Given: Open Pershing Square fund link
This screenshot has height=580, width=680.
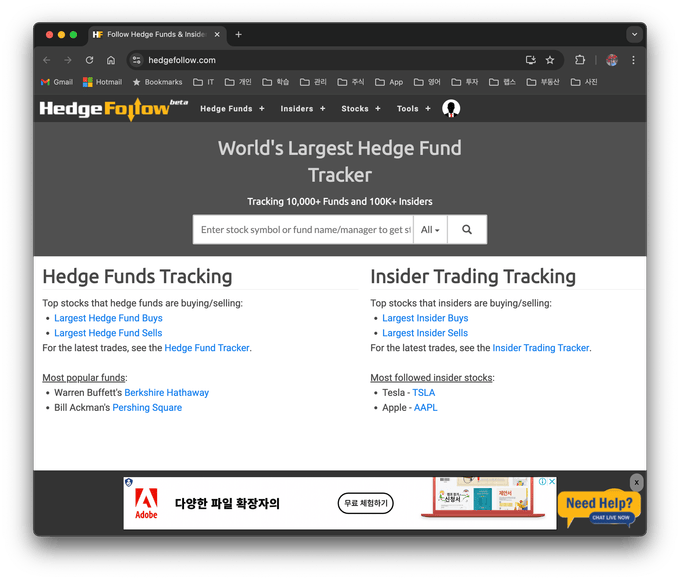Looking at the screenshot, I should click(x=147, y=407).
